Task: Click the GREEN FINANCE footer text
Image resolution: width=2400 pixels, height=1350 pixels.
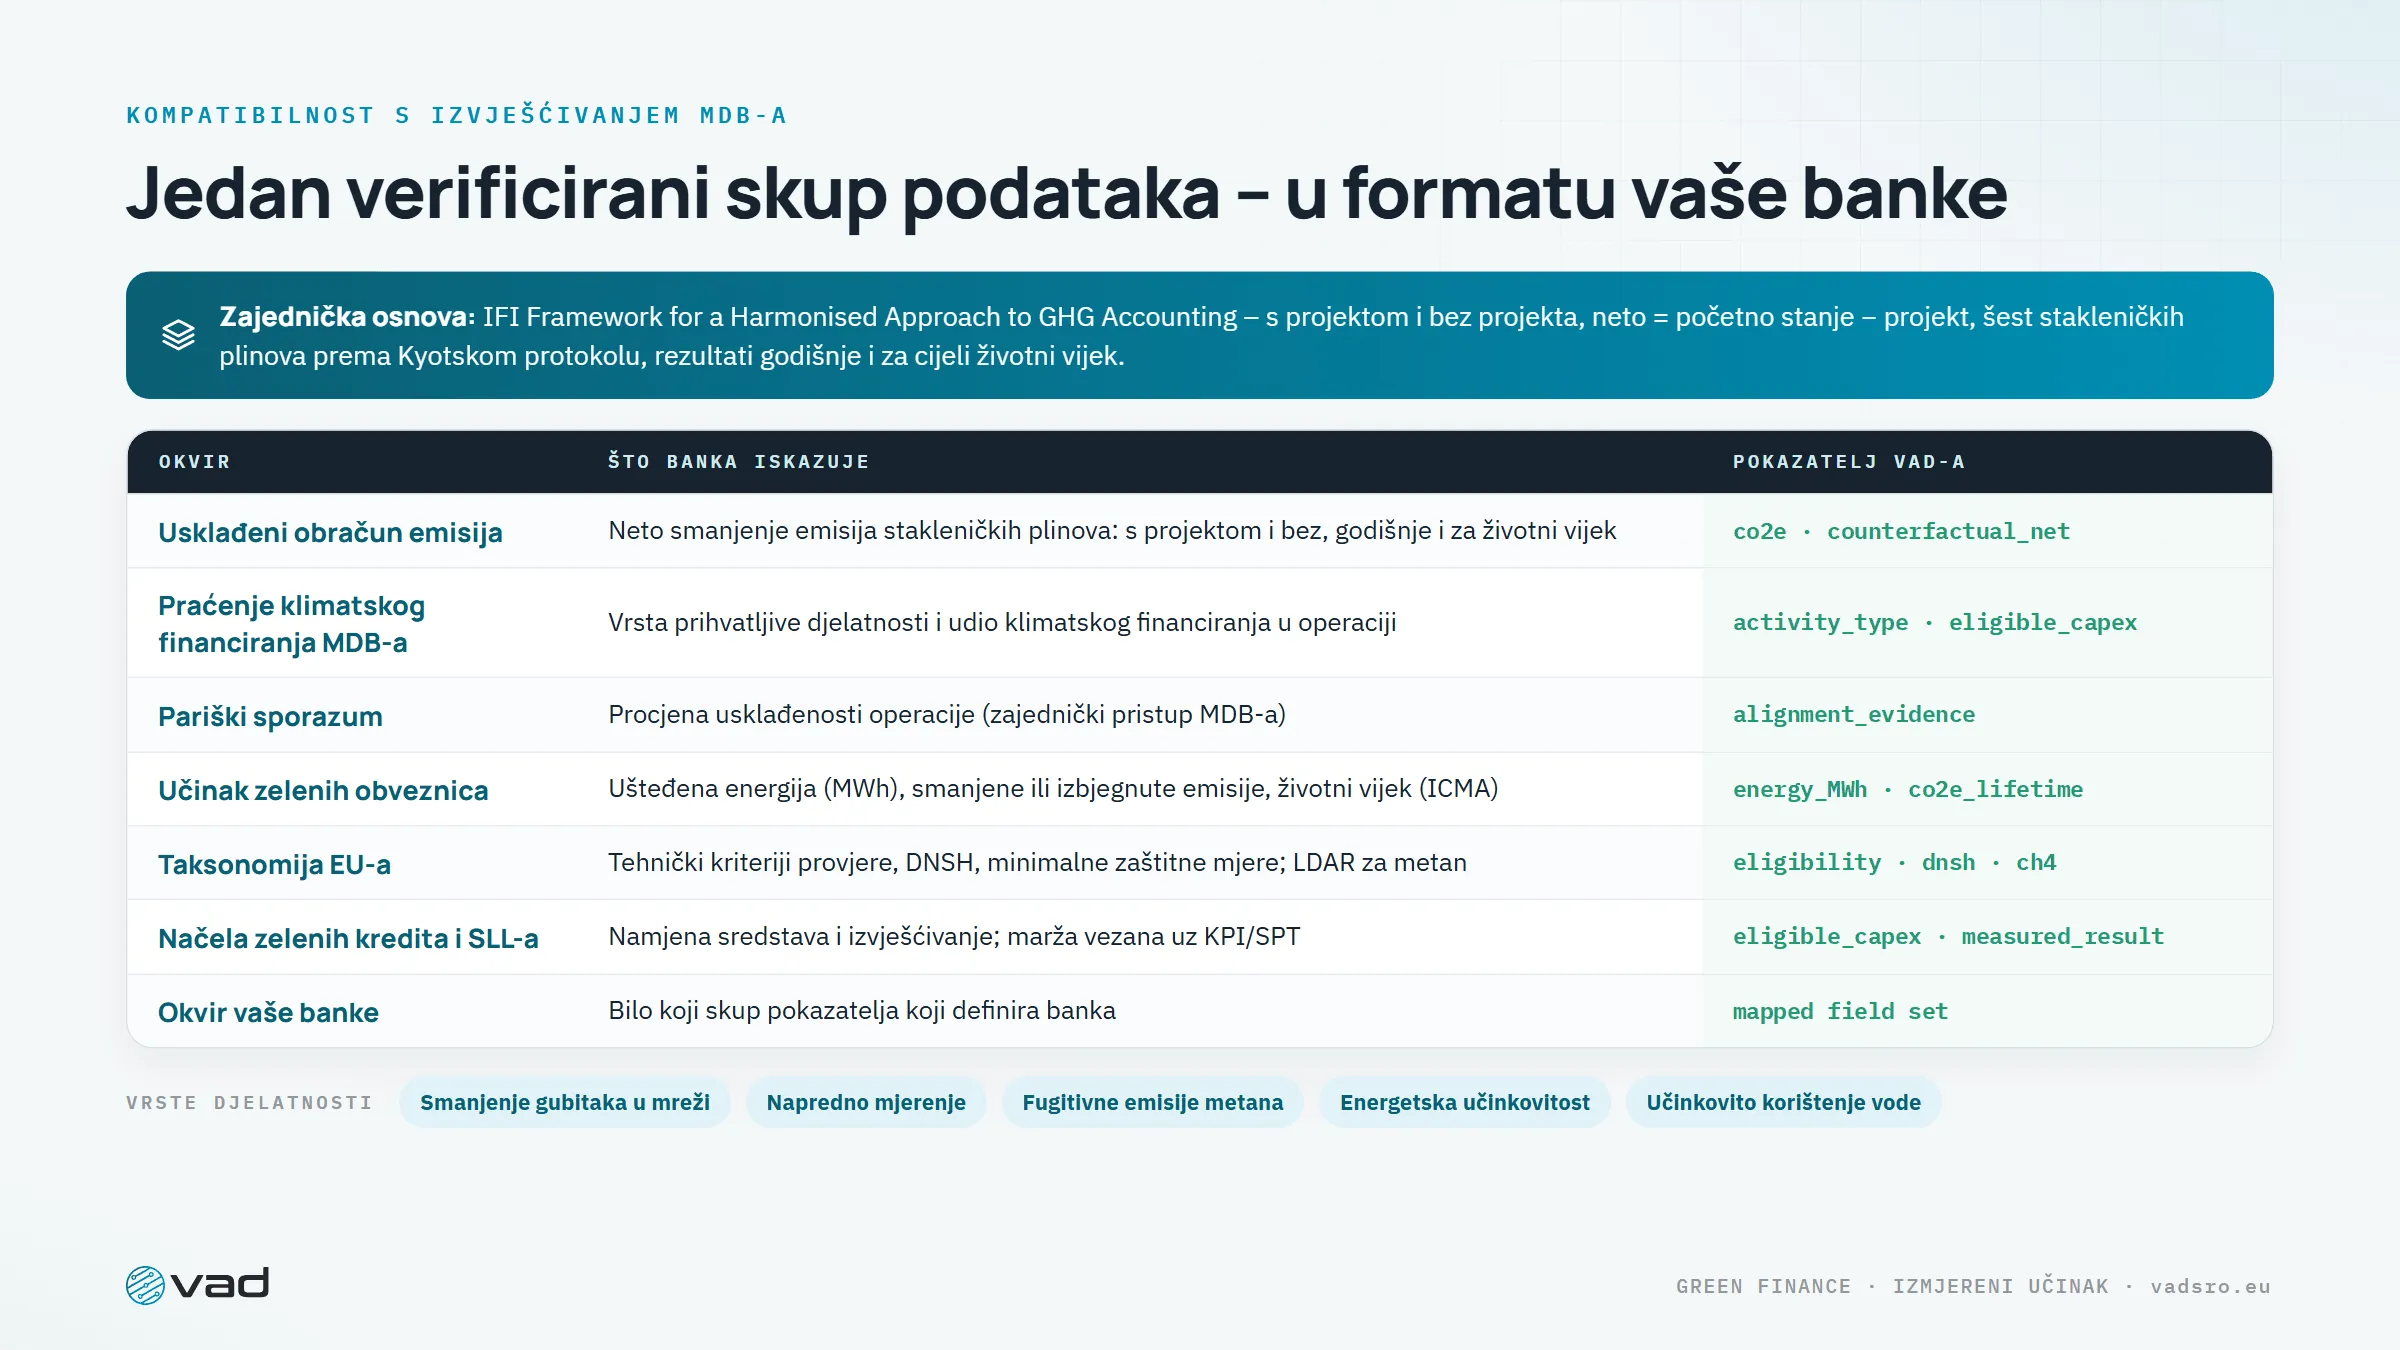Action: pyautogui.click(x=1763, y=1286)
